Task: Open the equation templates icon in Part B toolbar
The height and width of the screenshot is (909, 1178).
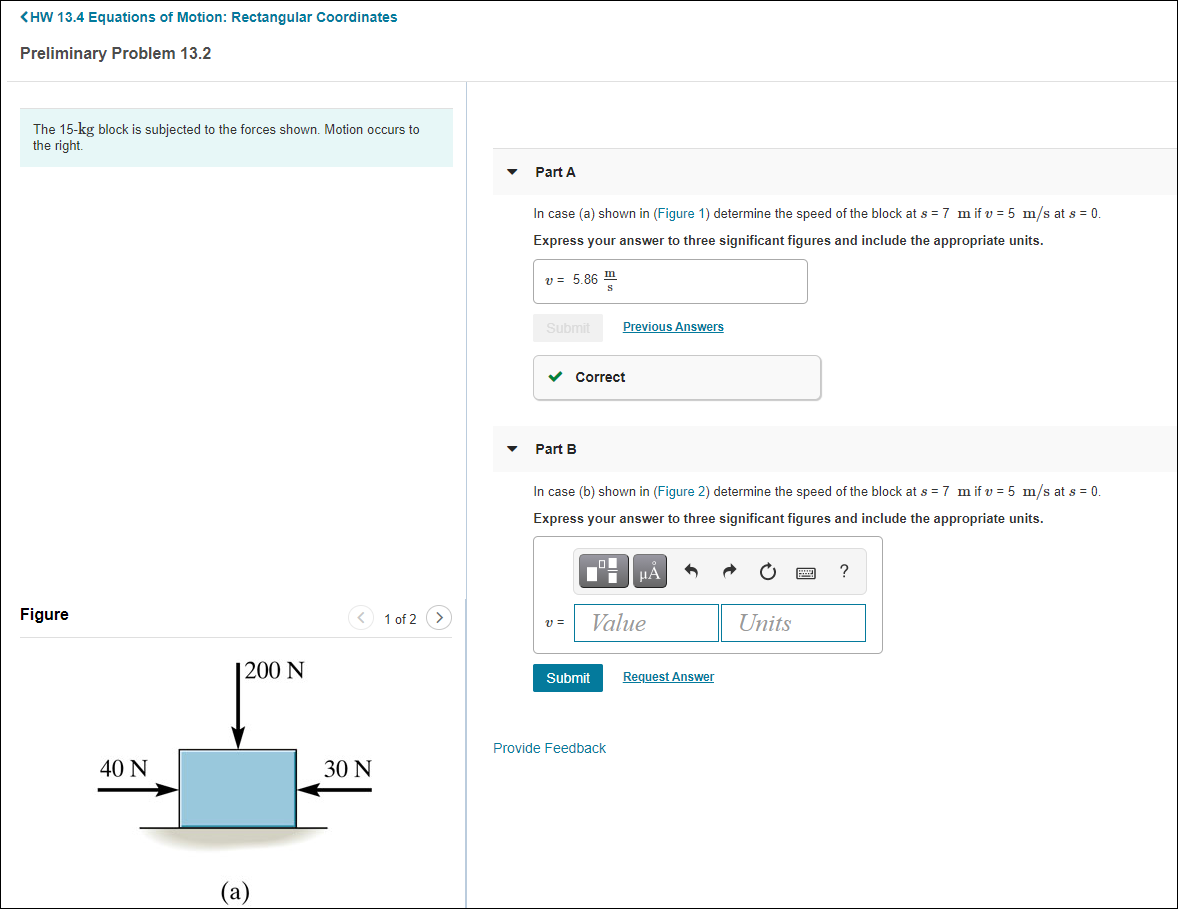Action: [601, 570]
